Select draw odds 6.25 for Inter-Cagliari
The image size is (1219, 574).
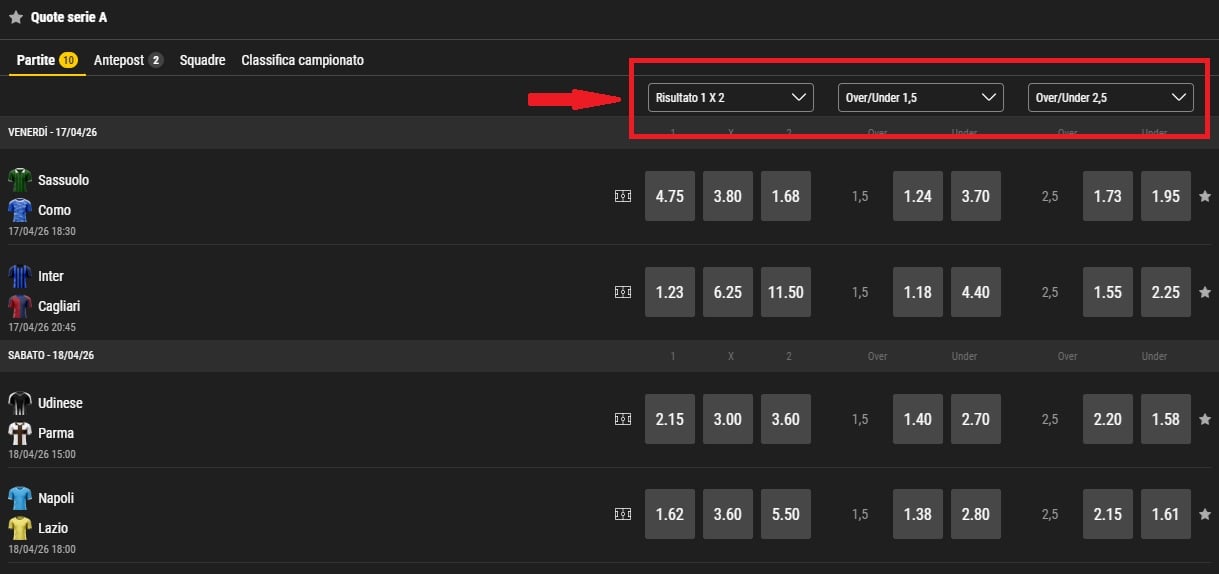coord(728,292)
